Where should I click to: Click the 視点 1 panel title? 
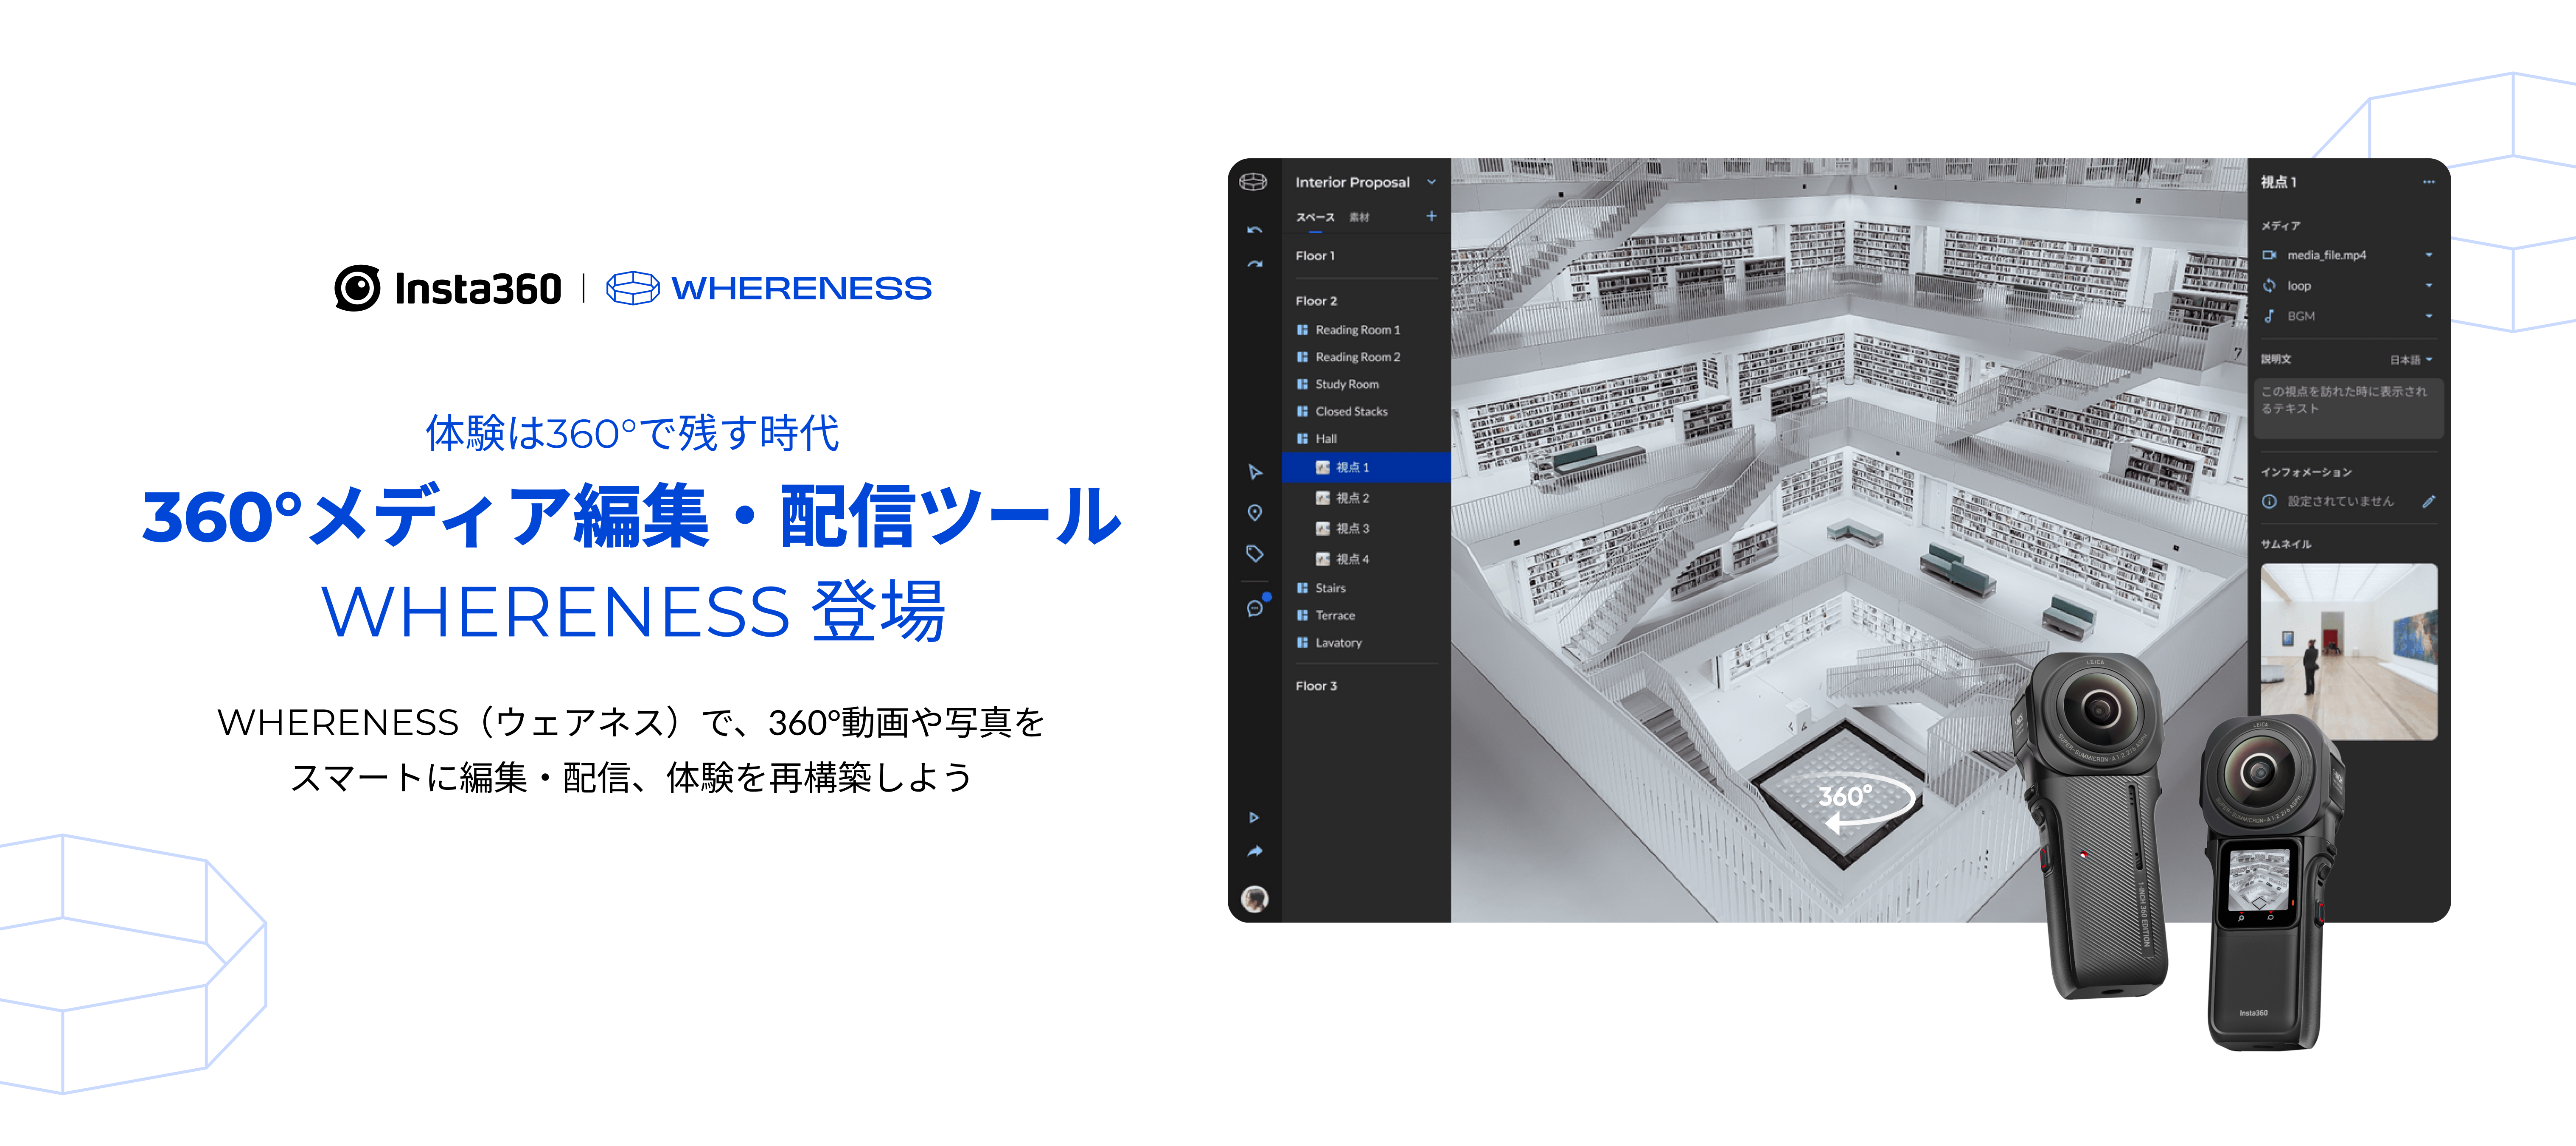click(x=2279, y=182)
